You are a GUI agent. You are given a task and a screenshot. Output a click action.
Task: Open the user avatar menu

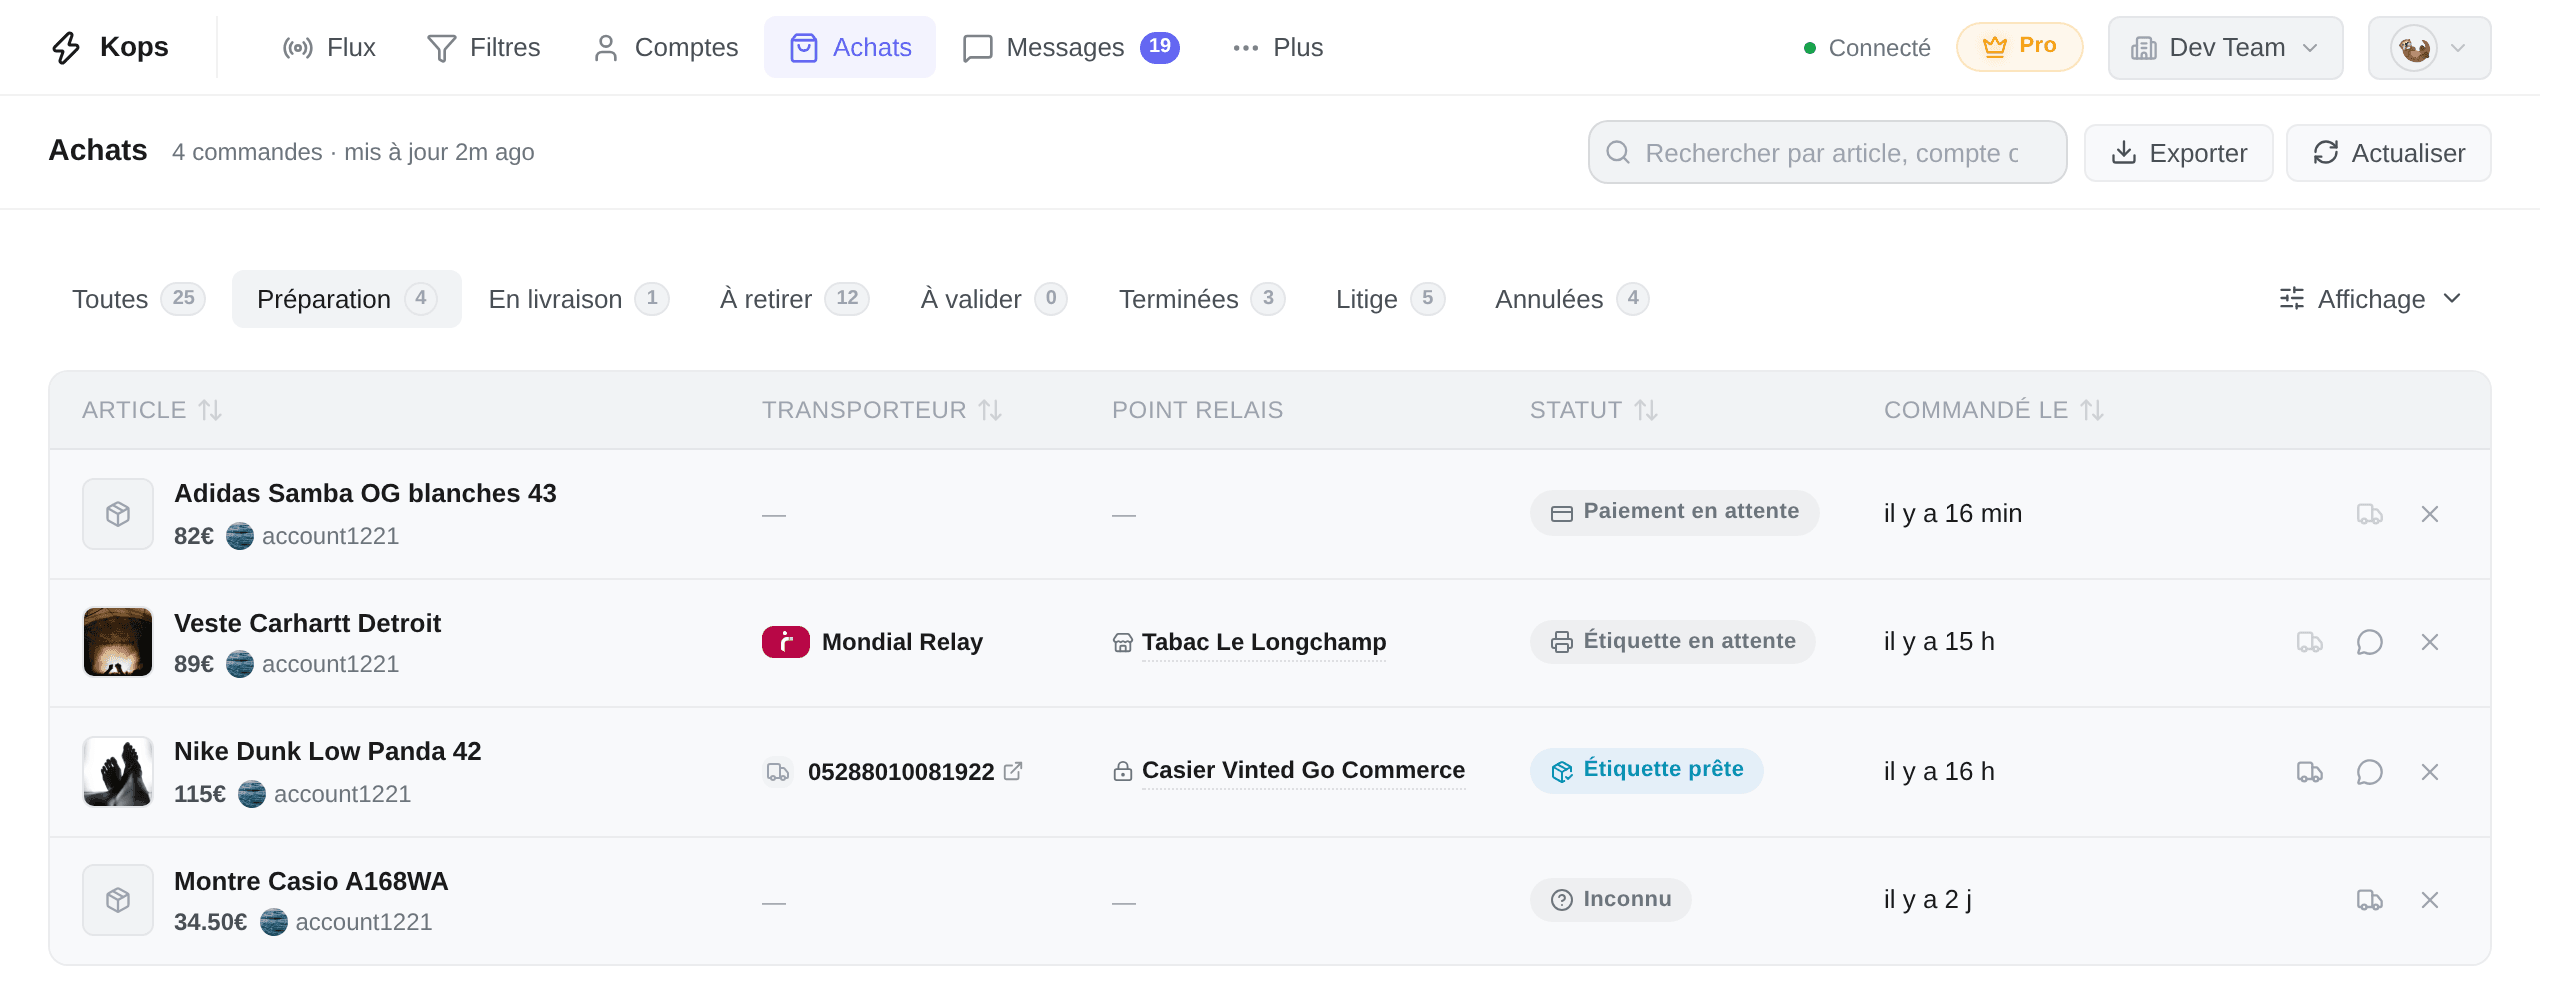[2429, 47]
